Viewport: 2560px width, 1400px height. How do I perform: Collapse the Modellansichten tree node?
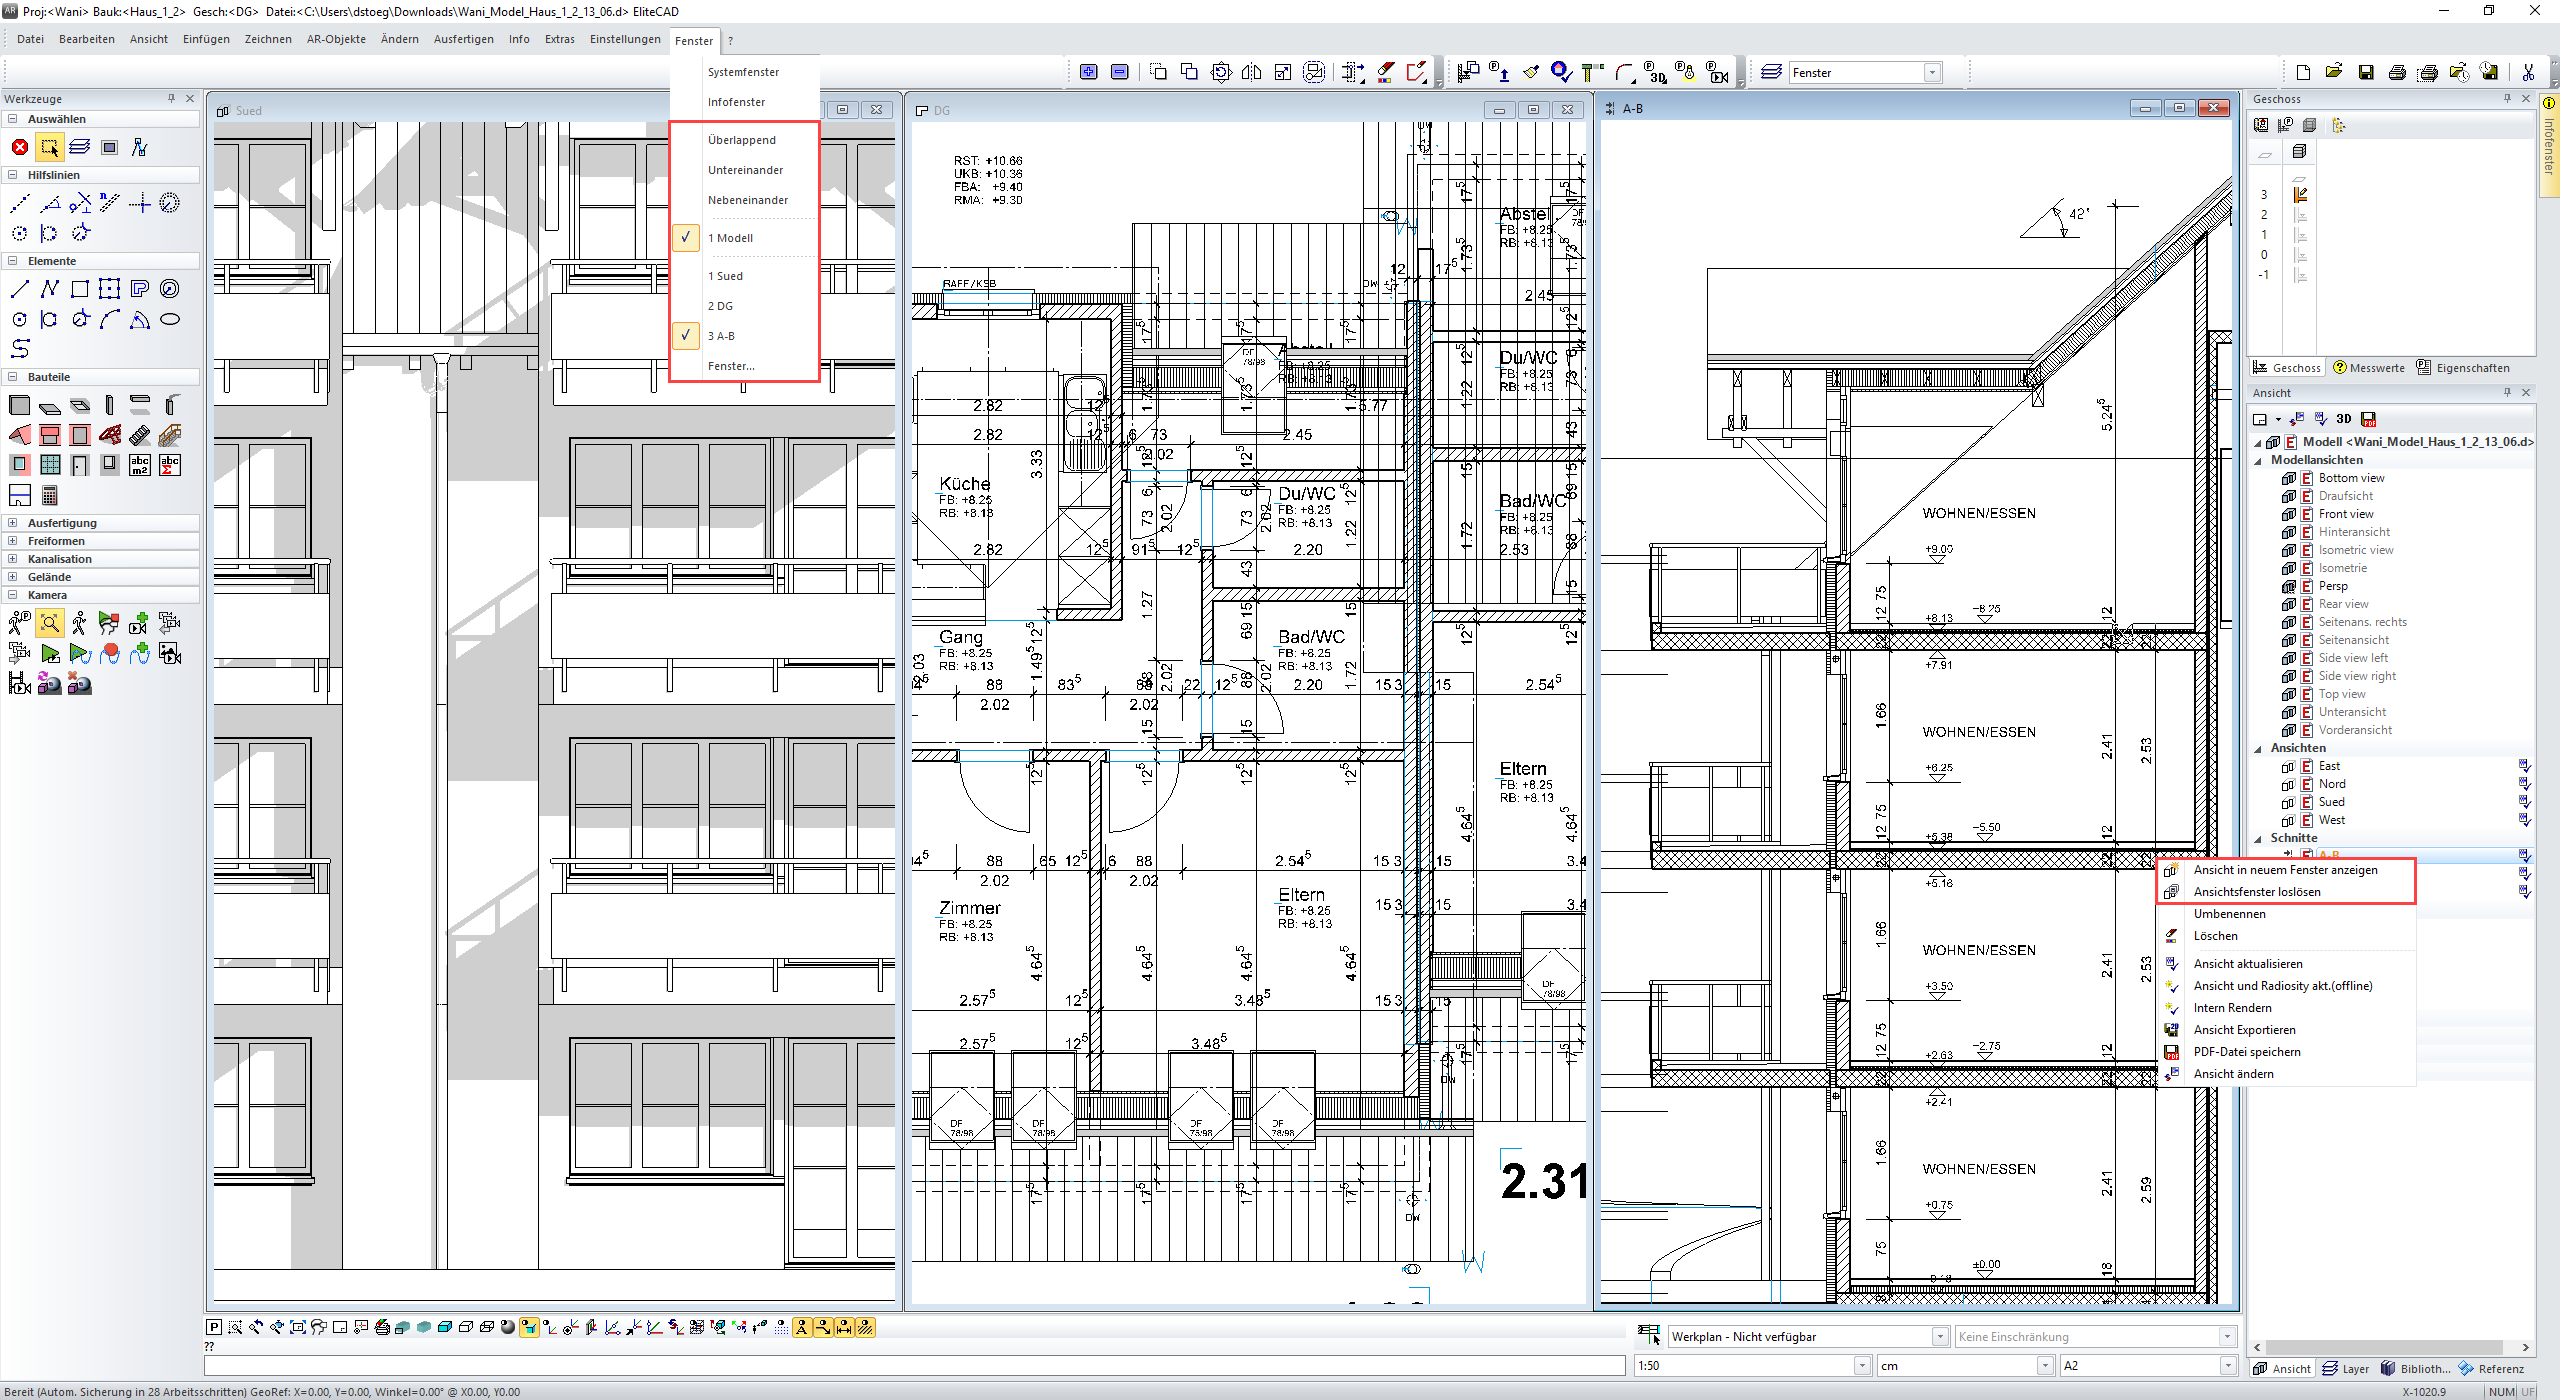(2258, 461)
